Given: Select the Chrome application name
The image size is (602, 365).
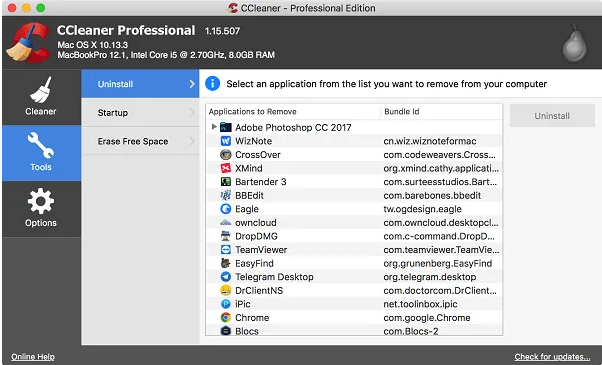Looking at the screenshot, I should coord(252,318).
